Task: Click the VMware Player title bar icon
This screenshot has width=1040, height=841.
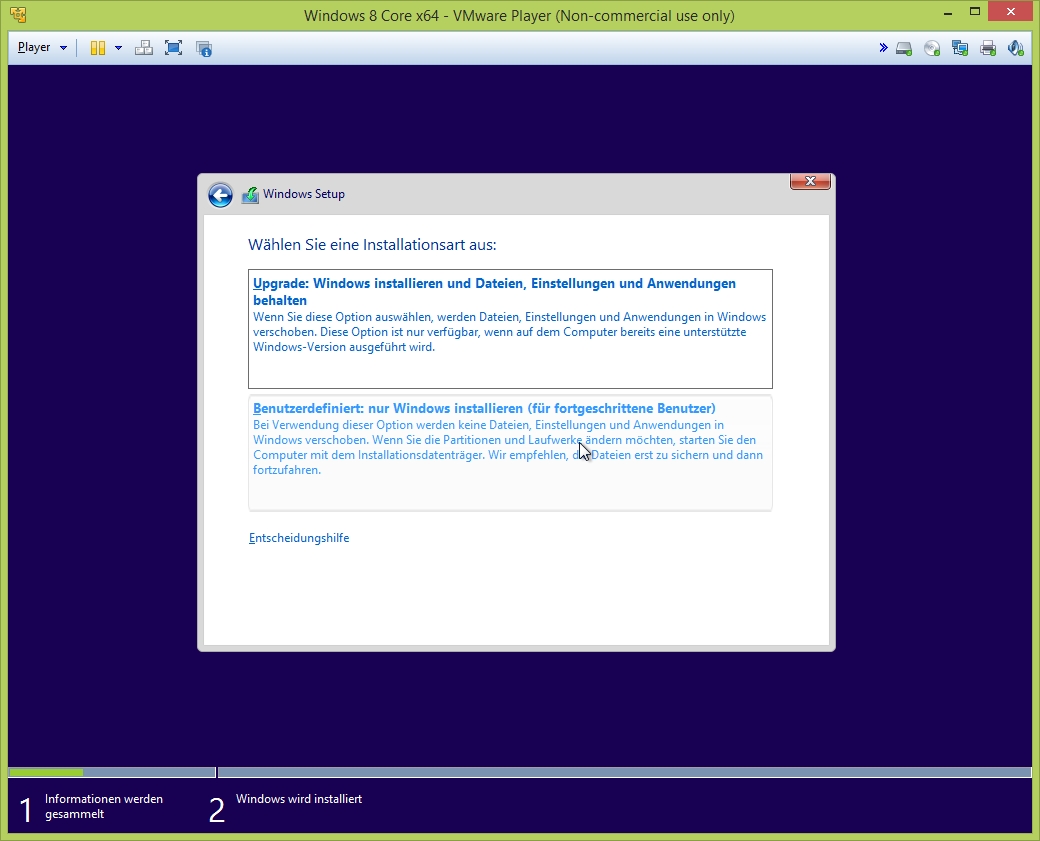Action: coord(19,15)
